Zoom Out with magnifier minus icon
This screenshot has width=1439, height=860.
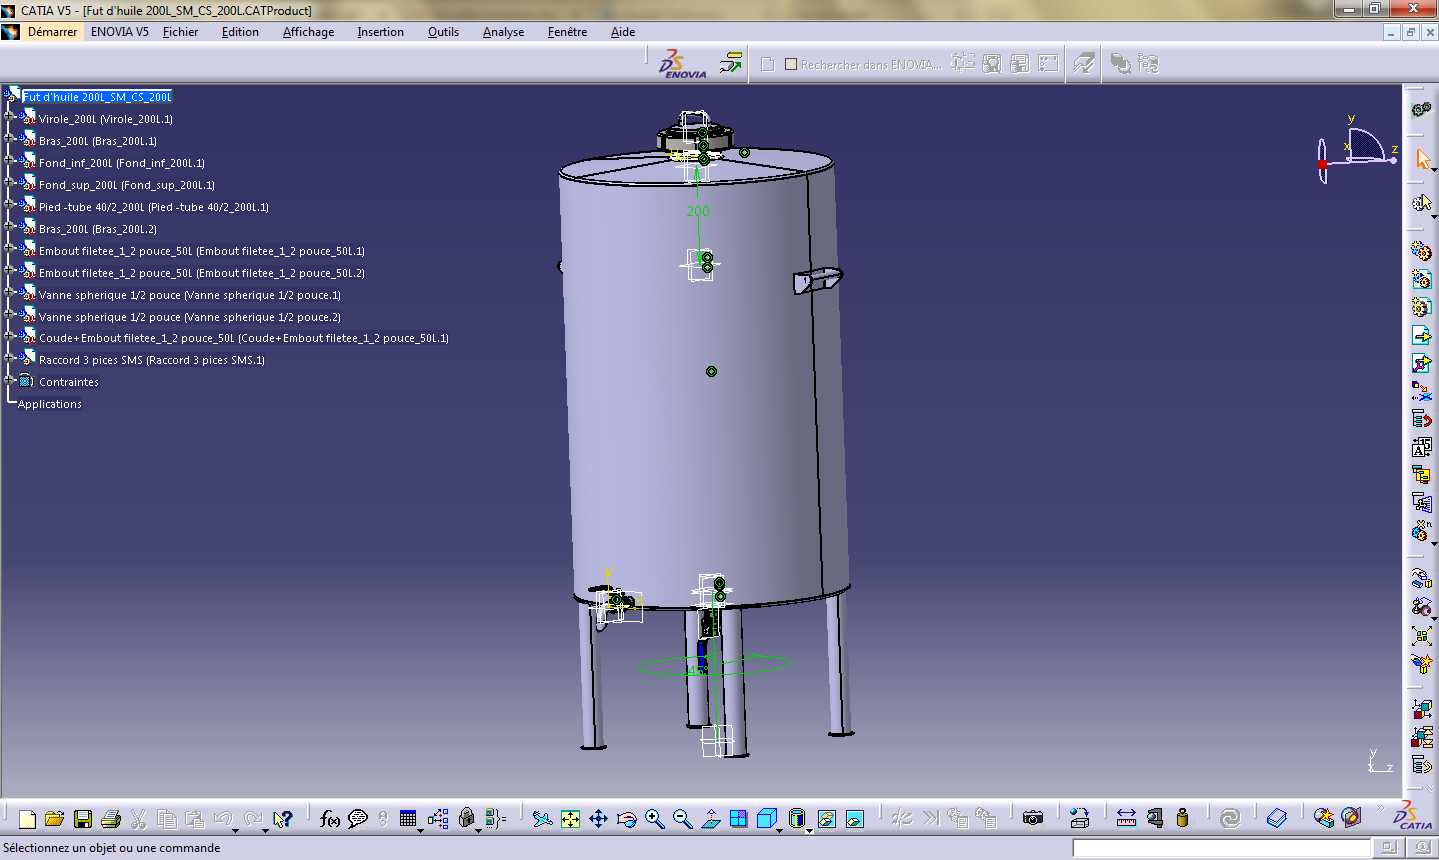[683, 819]
